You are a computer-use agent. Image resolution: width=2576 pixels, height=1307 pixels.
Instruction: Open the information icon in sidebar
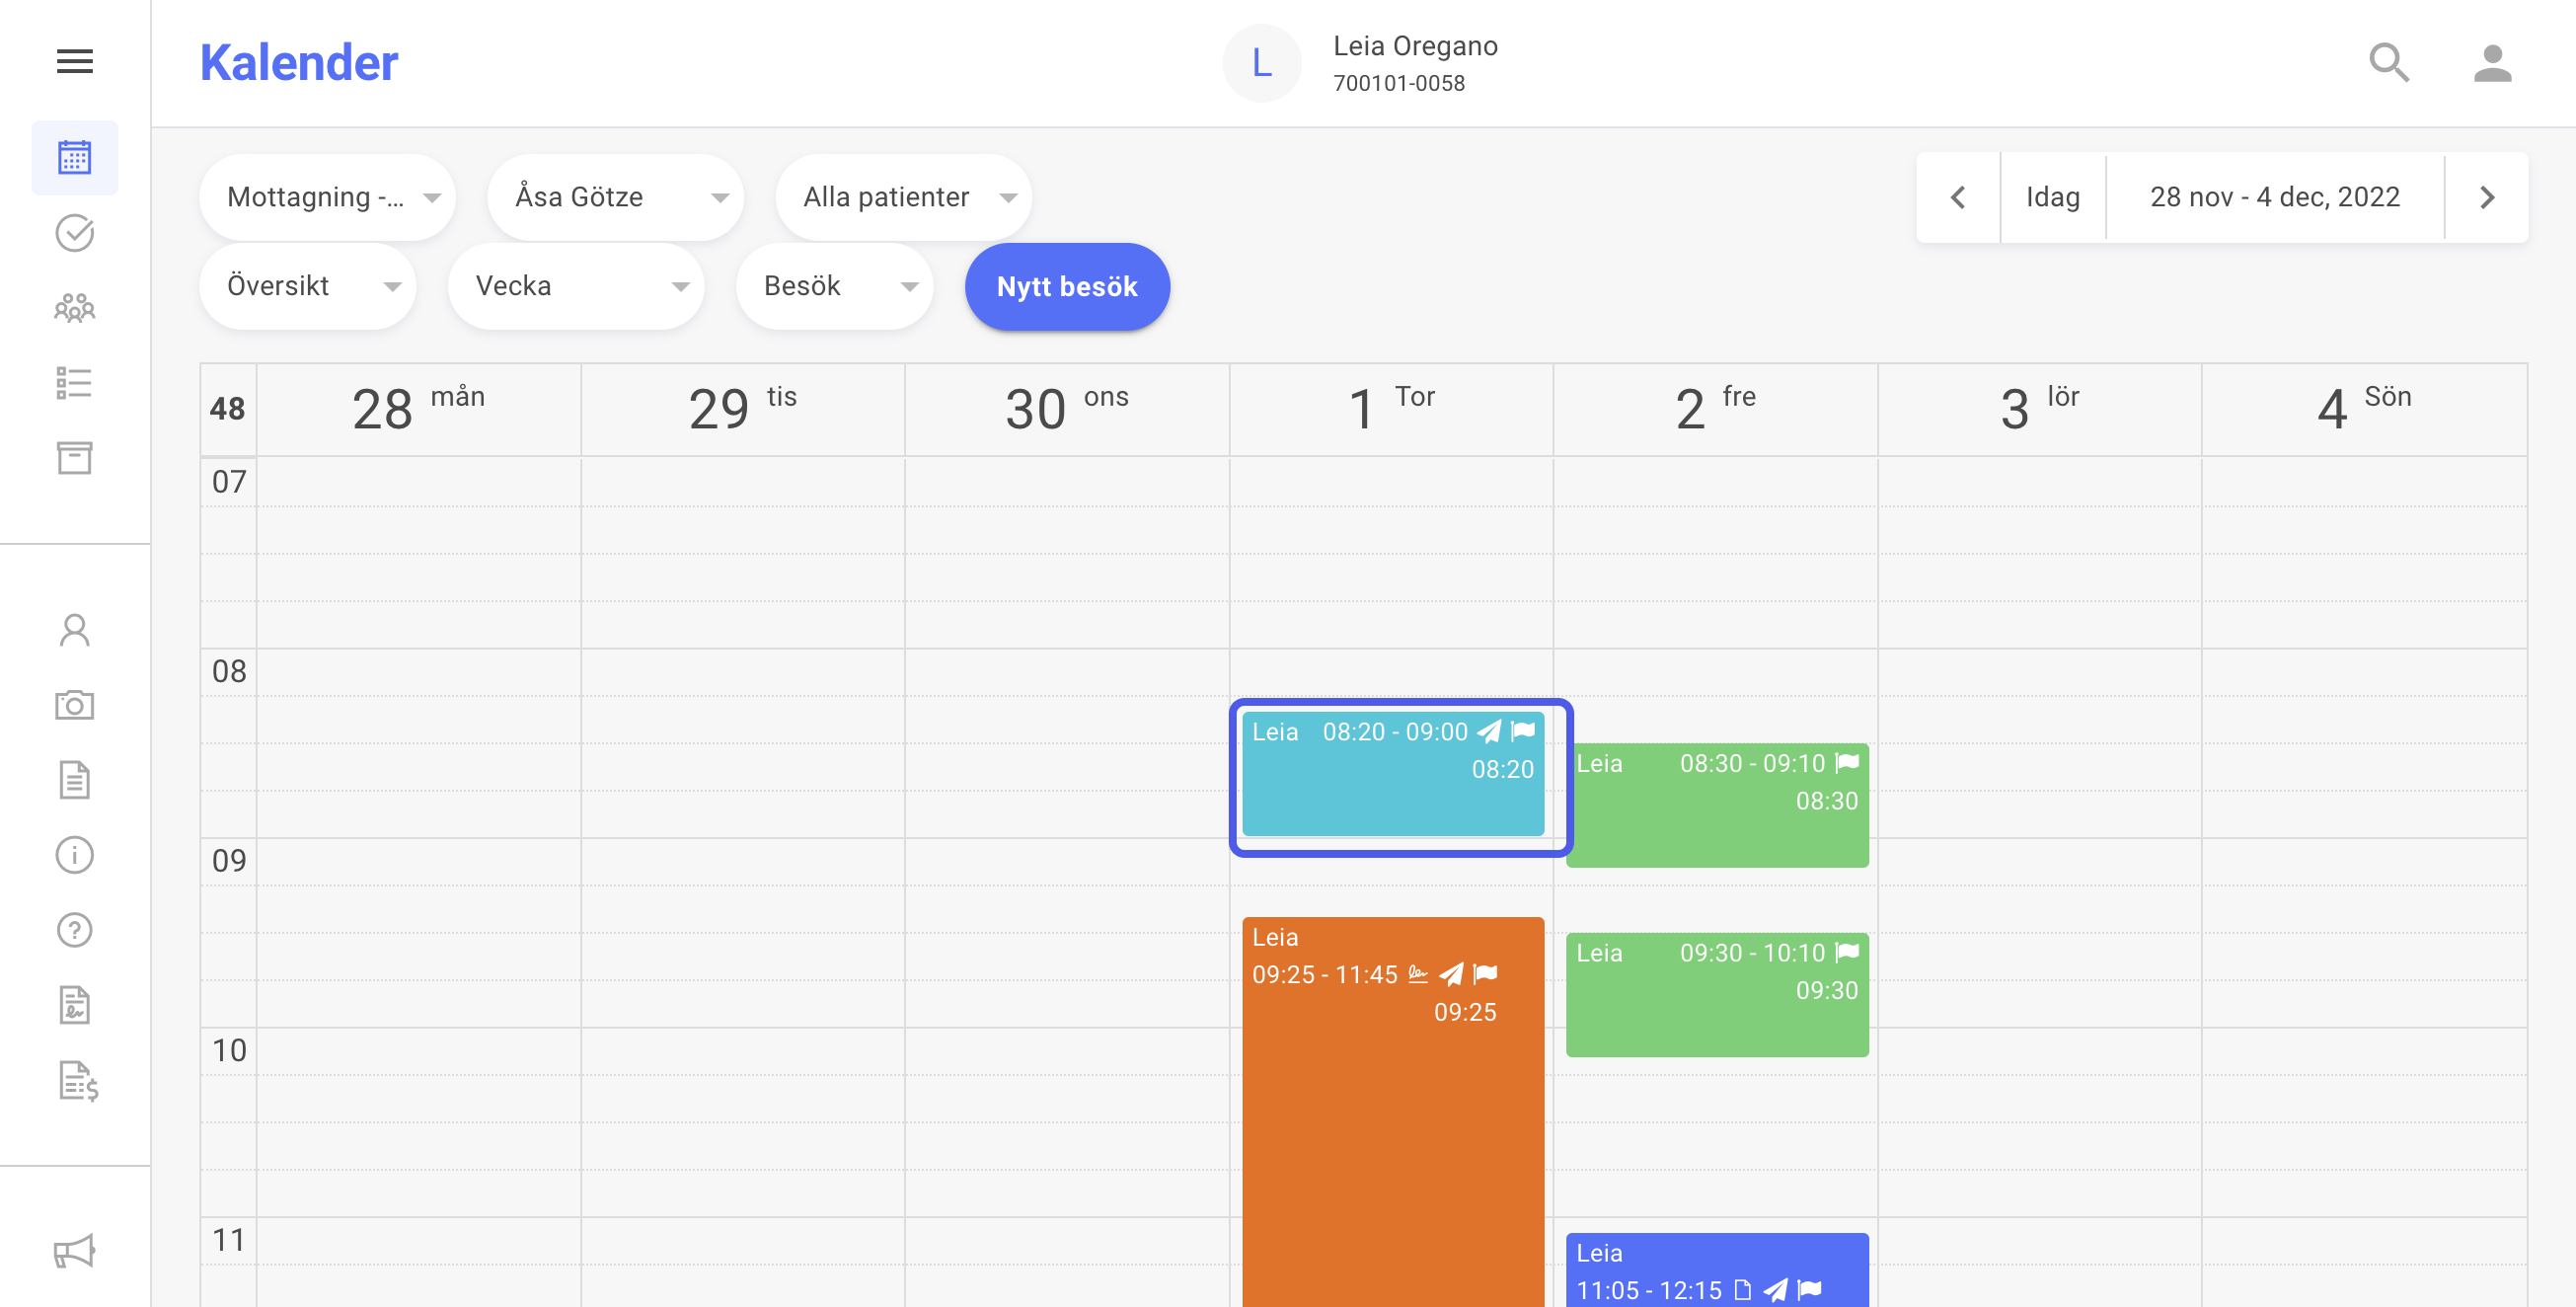(x=74, y=855)
